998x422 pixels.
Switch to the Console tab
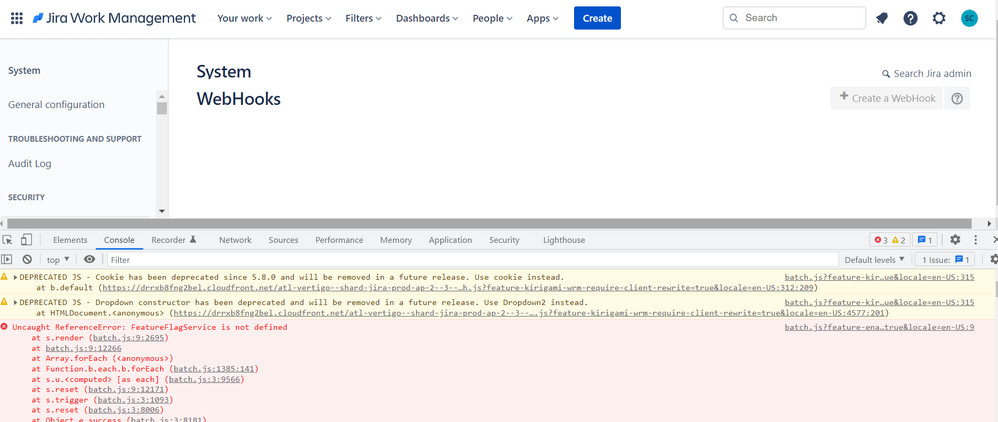click(x=119, y=240)
